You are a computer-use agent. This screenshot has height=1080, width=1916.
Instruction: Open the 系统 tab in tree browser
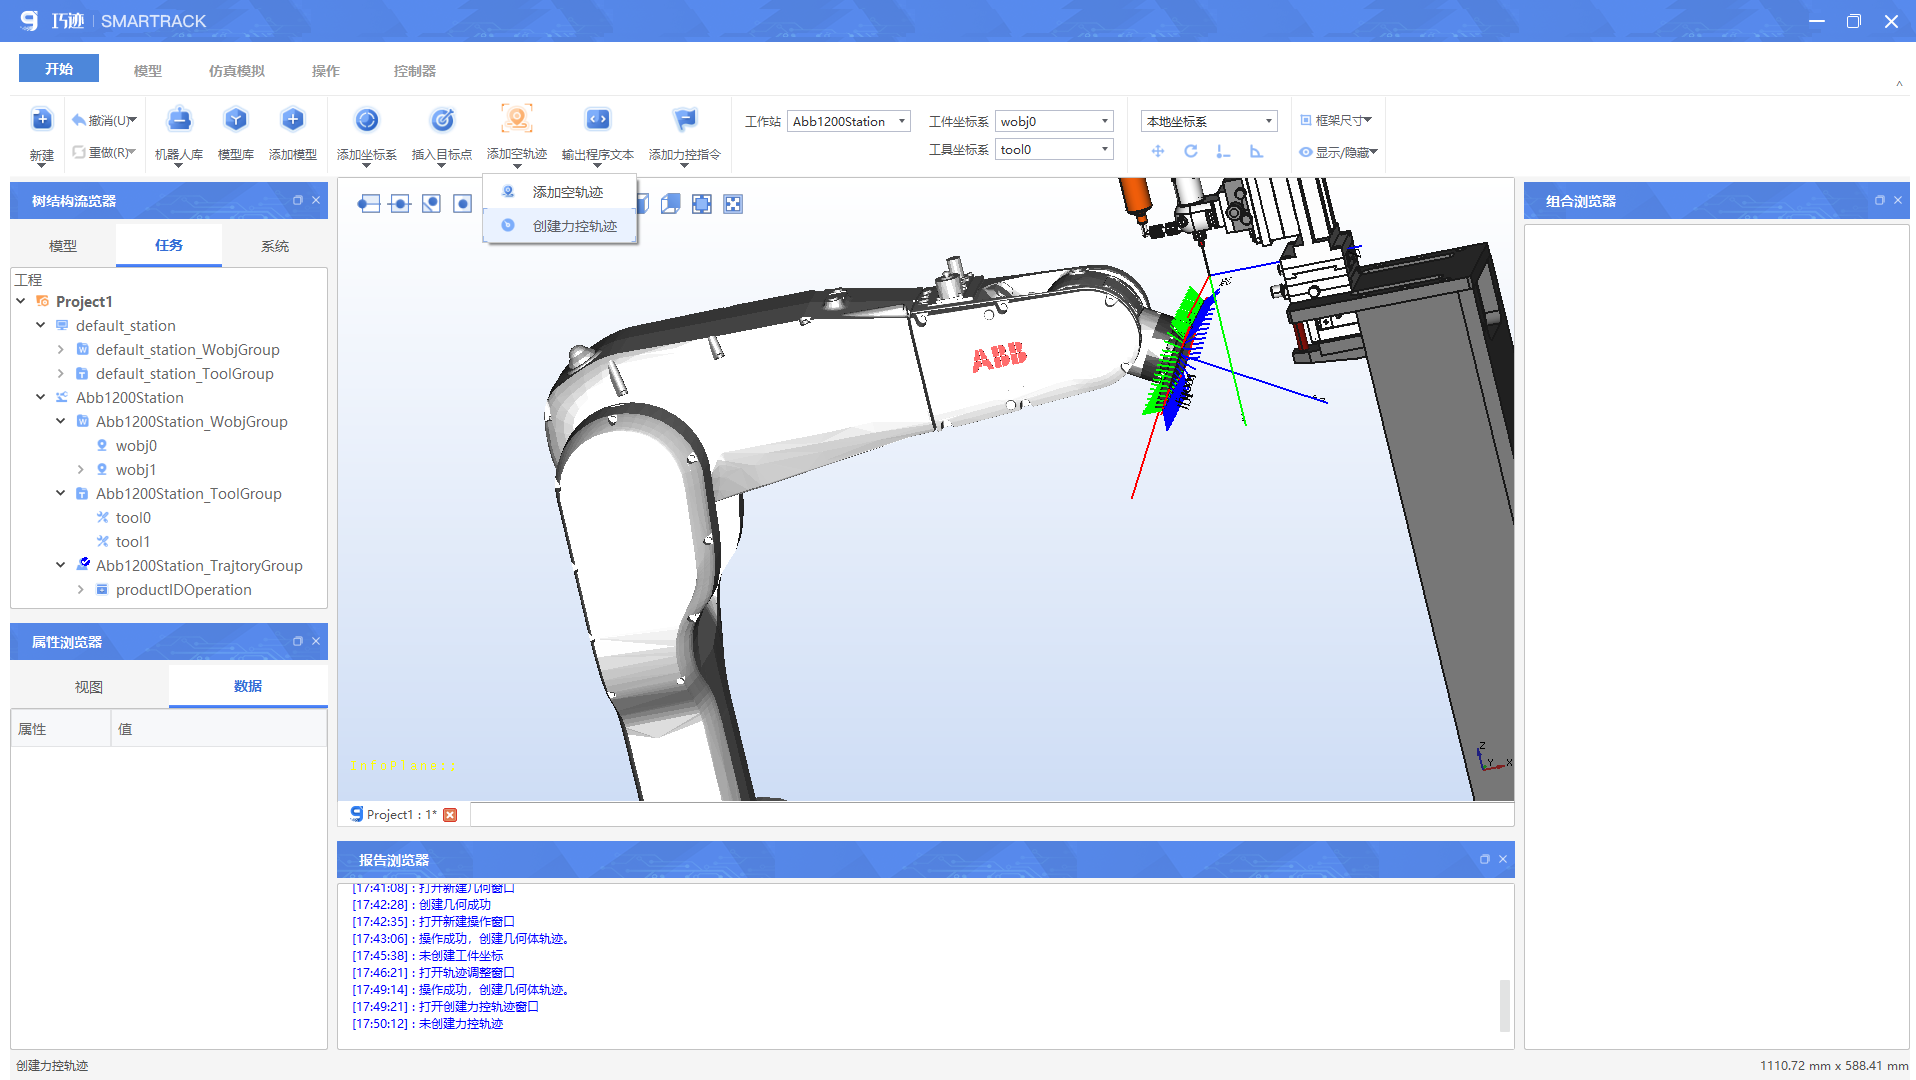tap(275, 246)
